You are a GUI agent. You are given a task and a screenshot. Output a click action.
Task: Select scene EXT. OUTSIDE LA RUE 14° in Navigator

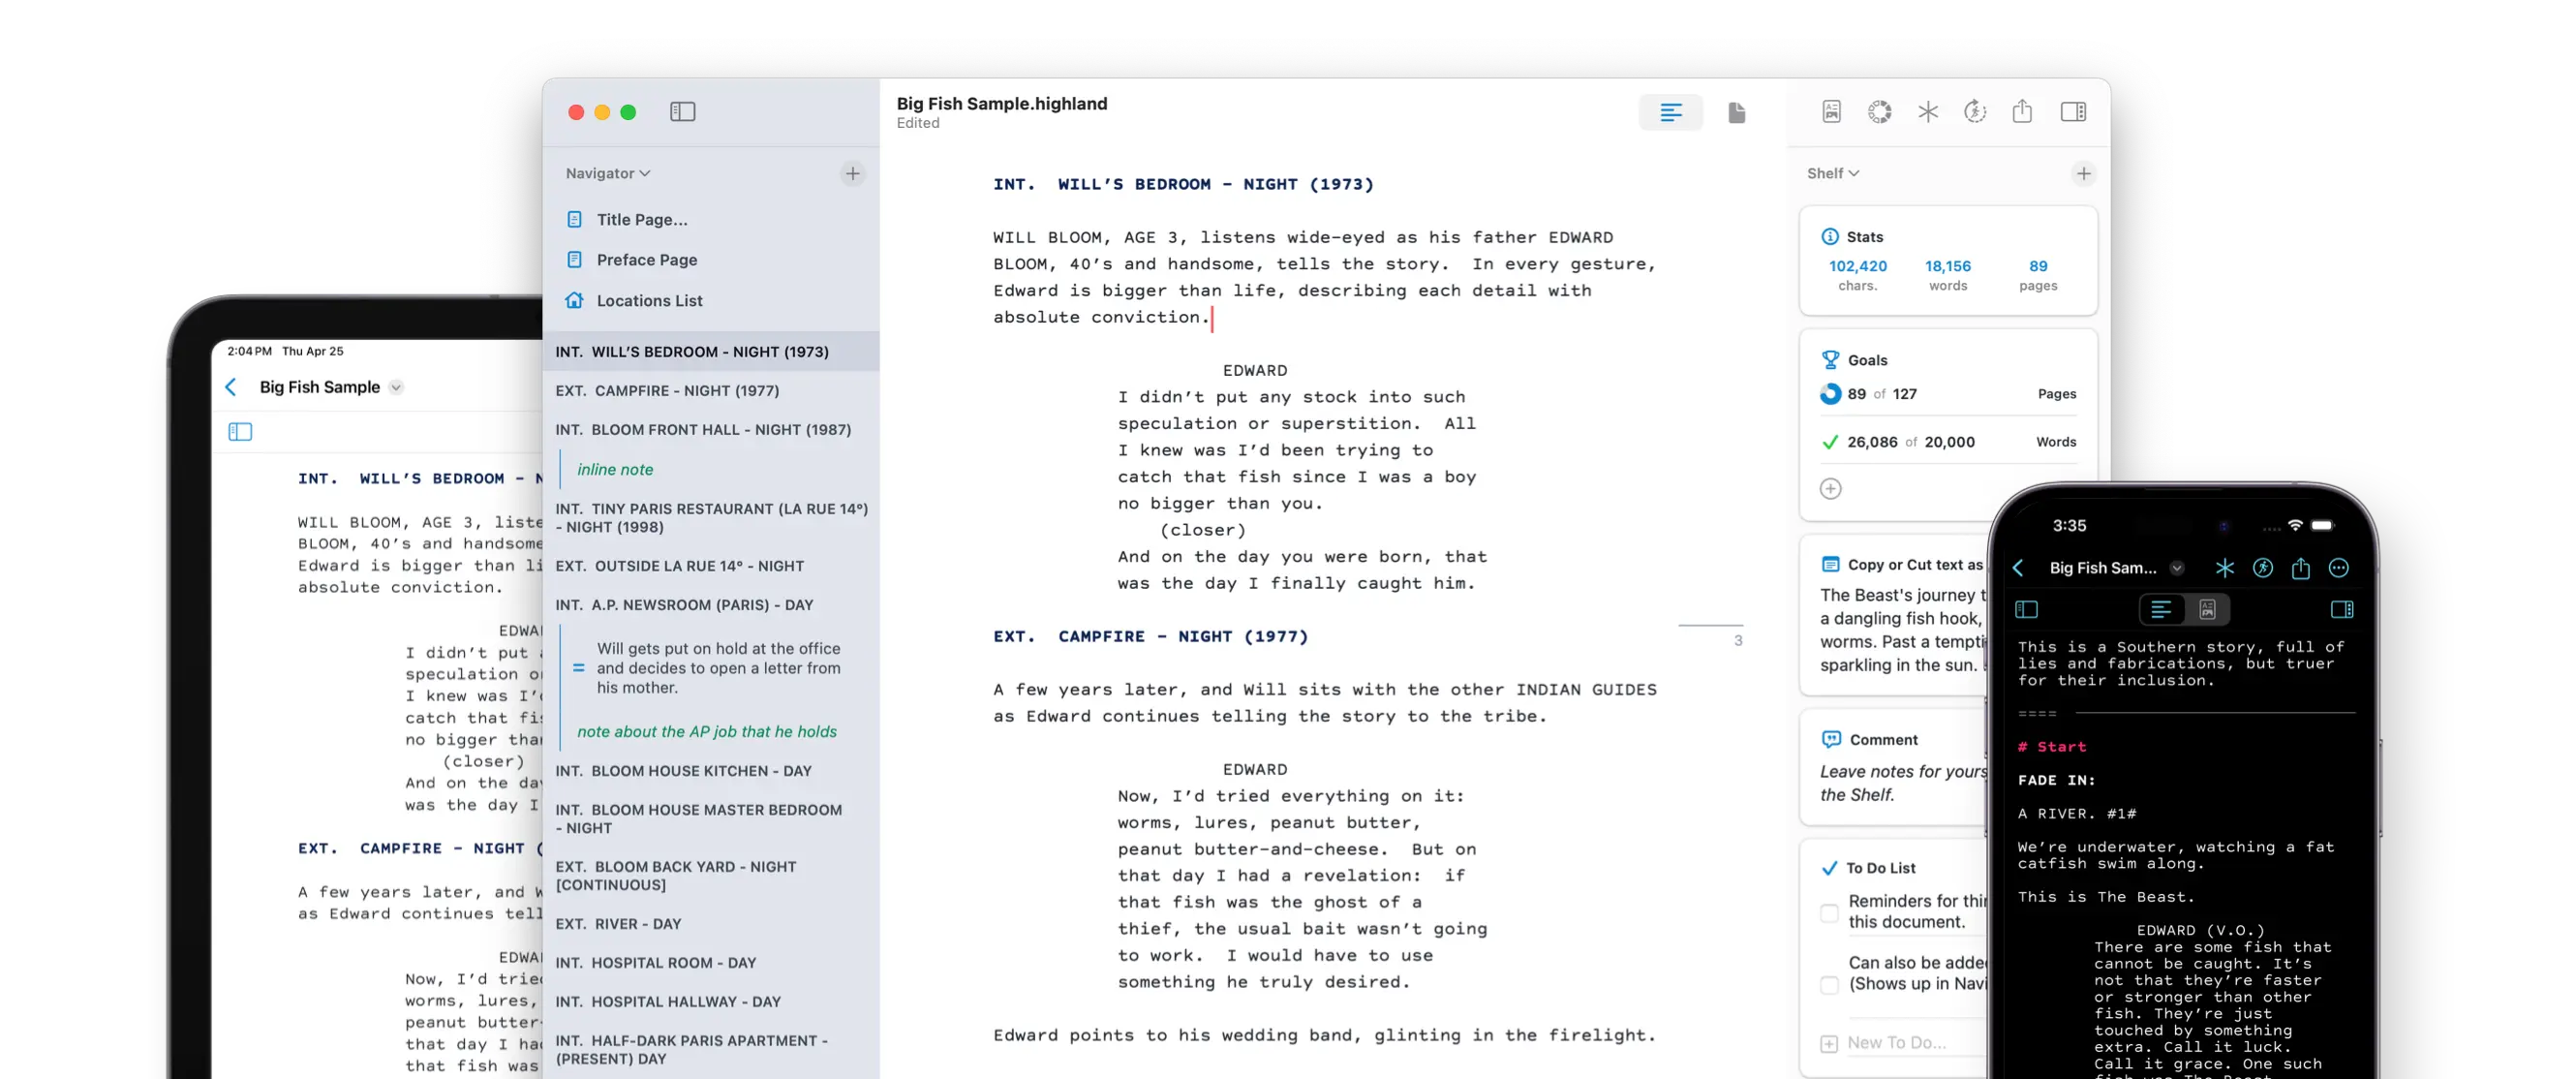711,566
